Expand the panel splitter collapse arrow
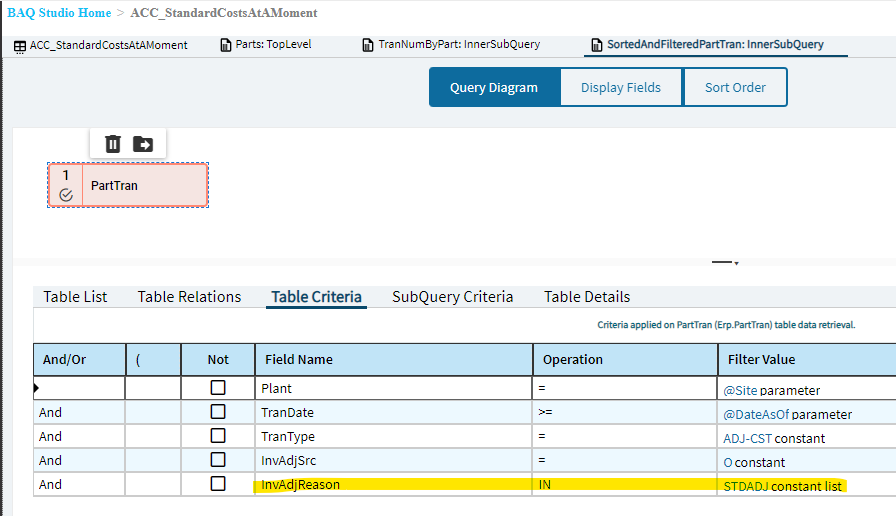 tap(736, 264)
